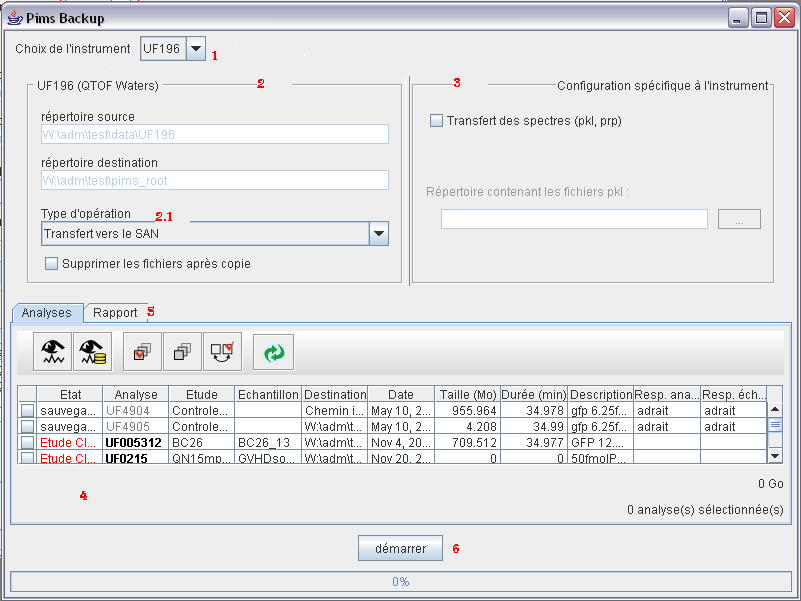801x601 pixels.
Task: Click the 0% progress bar
Action: [400, 581]
